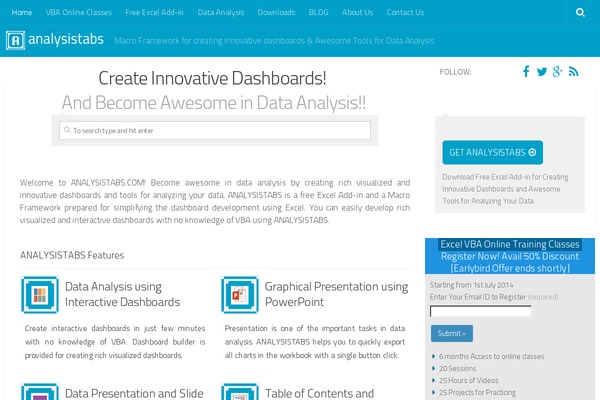The height and width of the screenshot is (400, 600).
Task: Click 'Download Free Excel Add-in' description text
Action: [505, 189]
